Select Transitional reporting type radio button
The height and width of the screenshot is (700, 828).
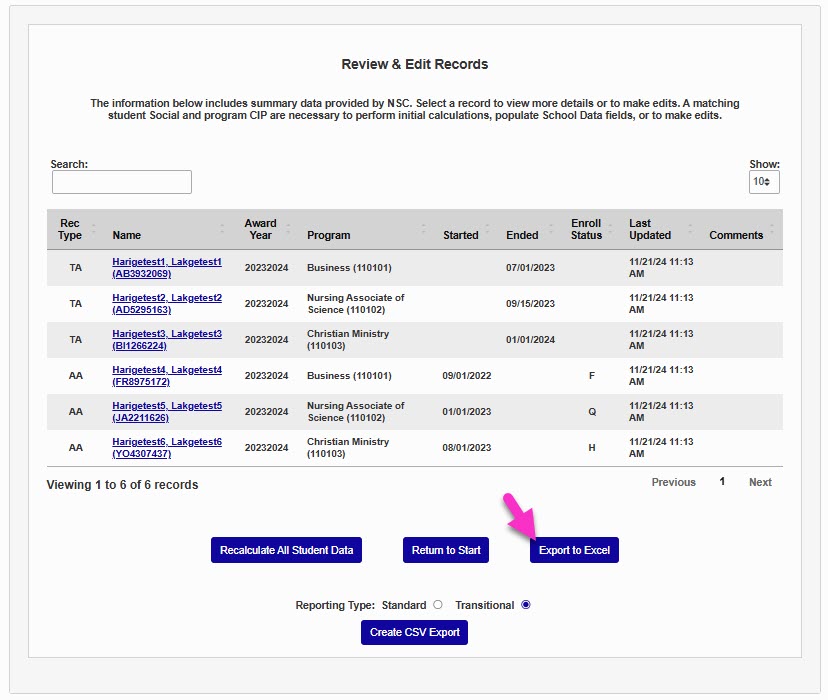(526, 605)
